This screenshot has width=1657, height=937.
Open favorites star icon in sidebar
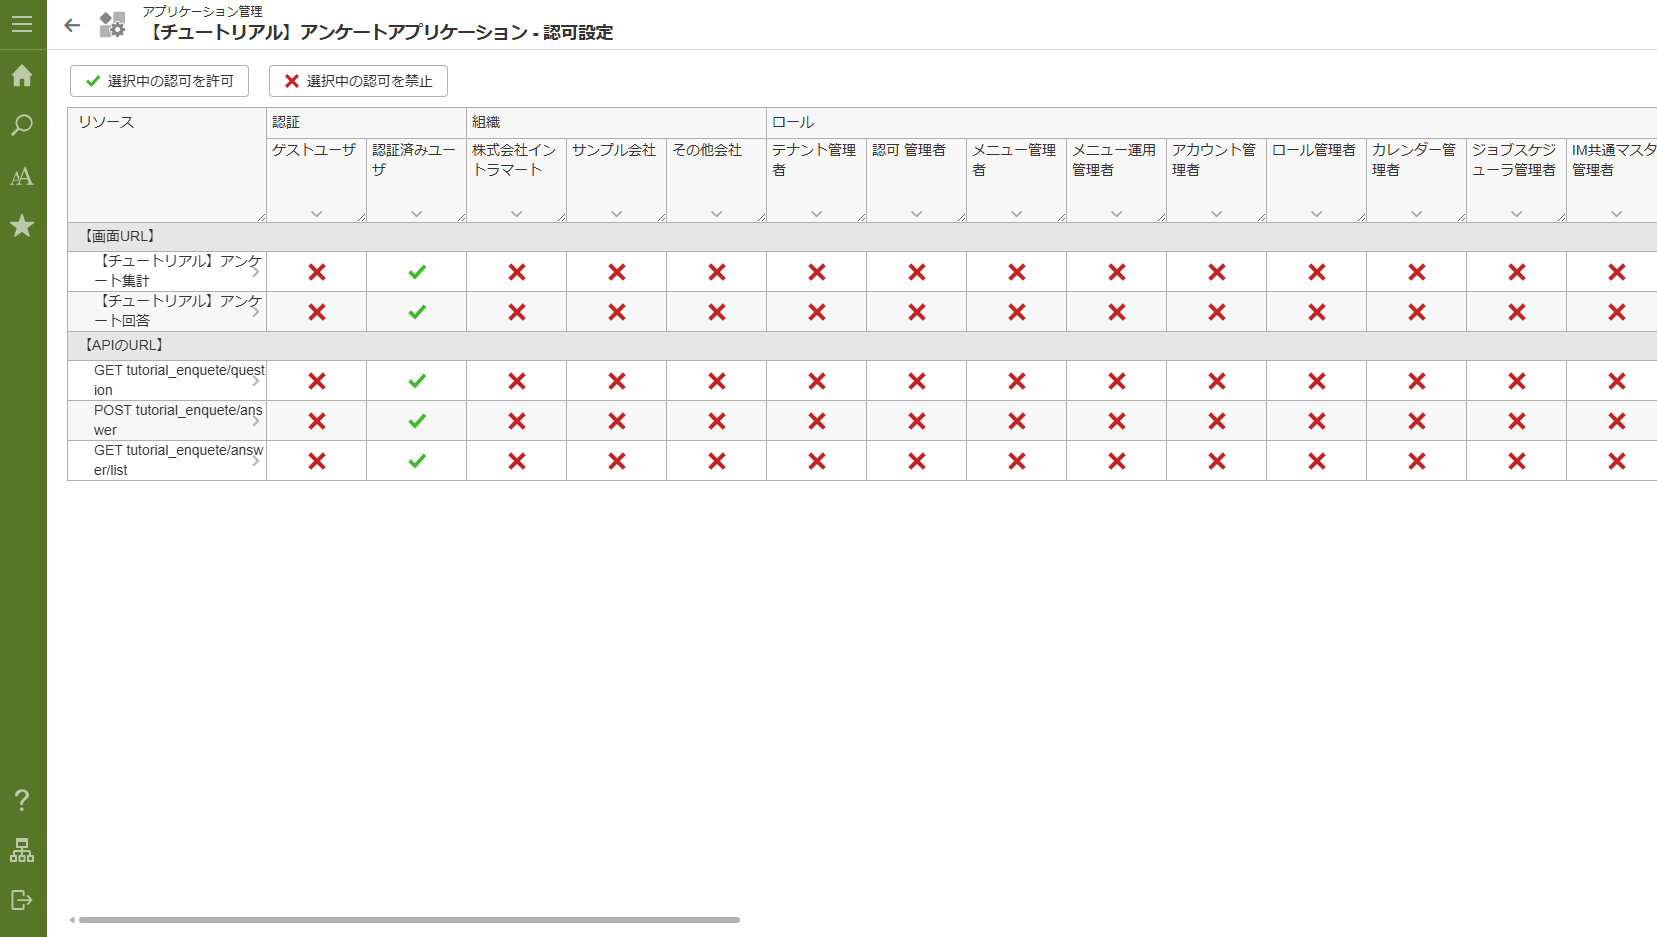click(22, 226)
